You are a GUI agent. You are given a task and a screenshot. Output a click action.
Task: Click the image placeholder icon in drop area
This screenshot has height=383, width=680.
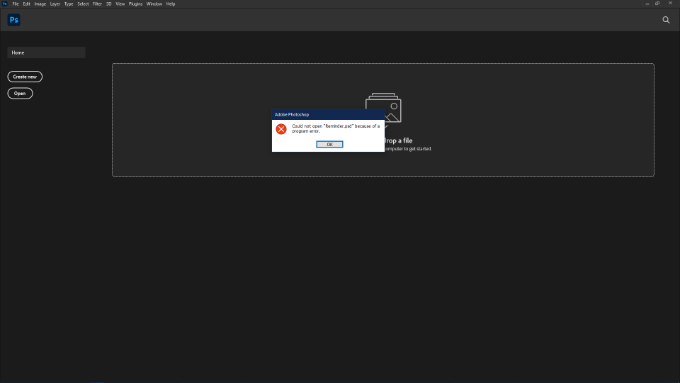pyautogui.click(x=383, y=108)
